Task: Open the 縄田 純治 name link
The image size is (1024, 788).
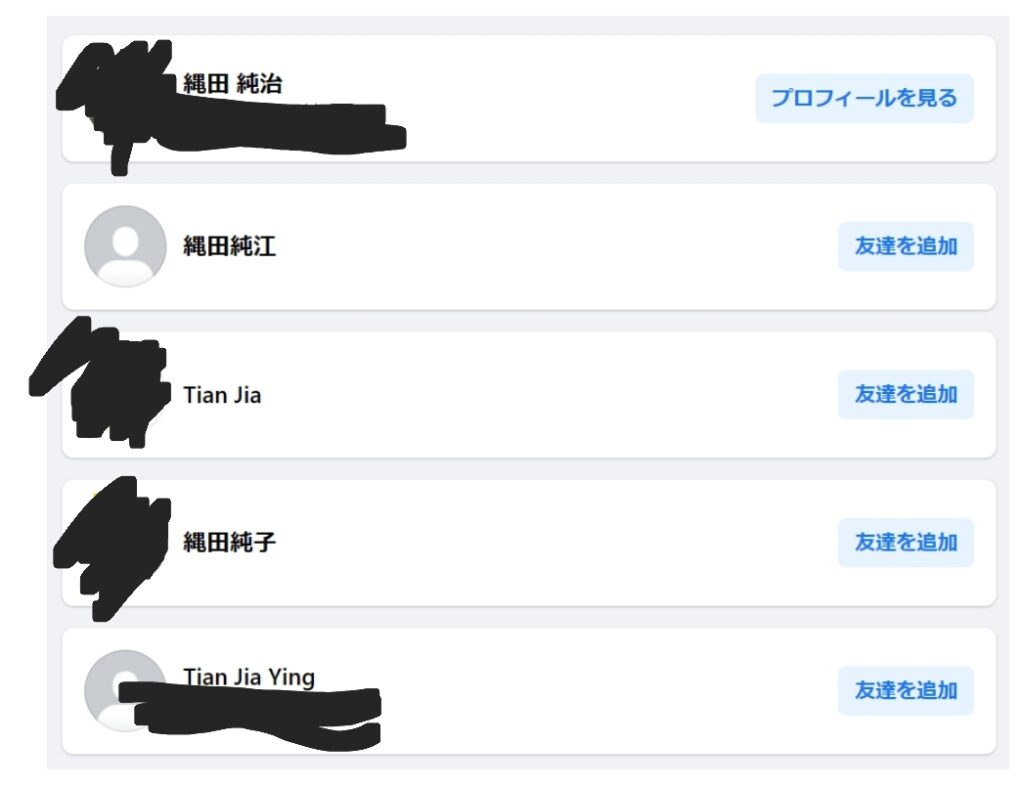Action: click(x=232, y=84)
